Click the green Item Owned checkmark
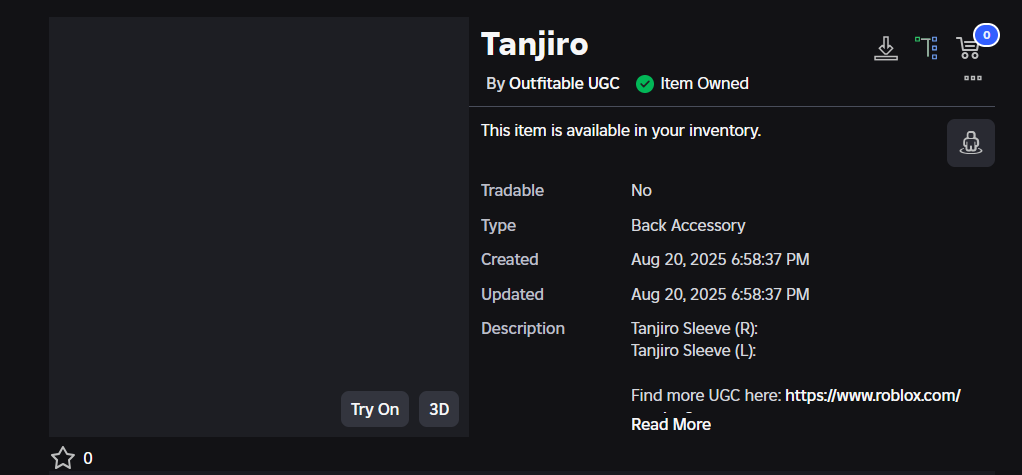This screenshot has width=1022, height=475. coord(645,83)
